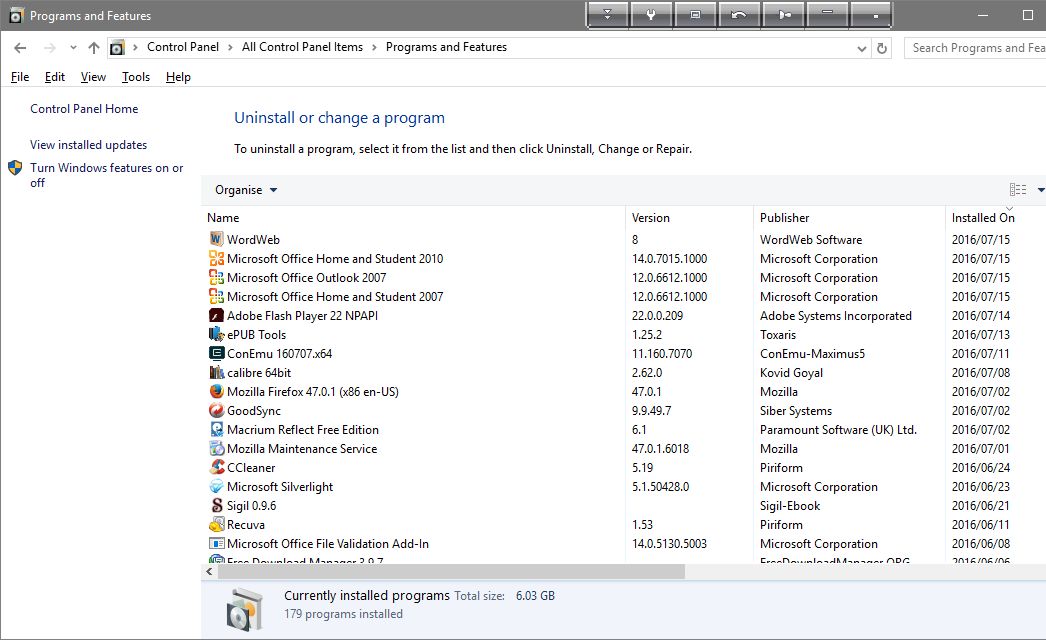Select Microsoft Office File Validation Add-In icon
Viewport: 1046px width, 640px height.
[x=216, y=543]
